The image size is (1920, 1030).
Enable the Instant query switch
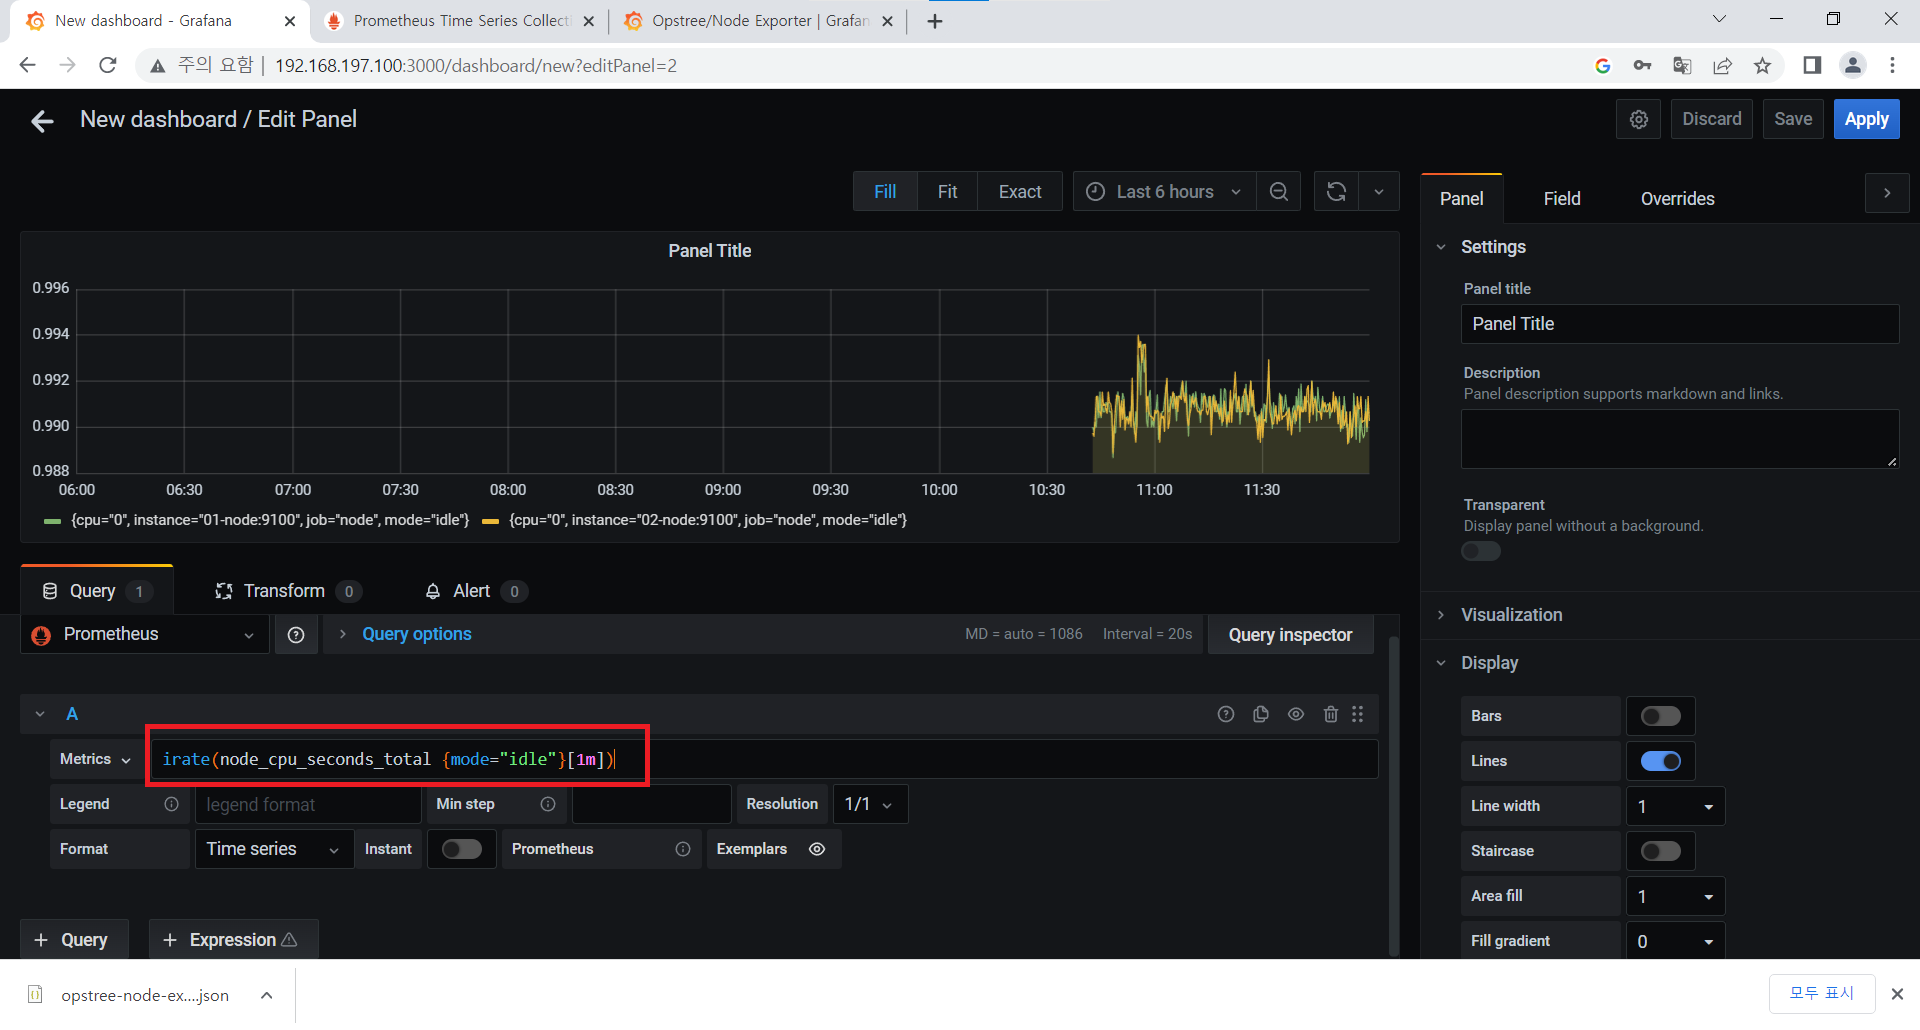point(462,849)
